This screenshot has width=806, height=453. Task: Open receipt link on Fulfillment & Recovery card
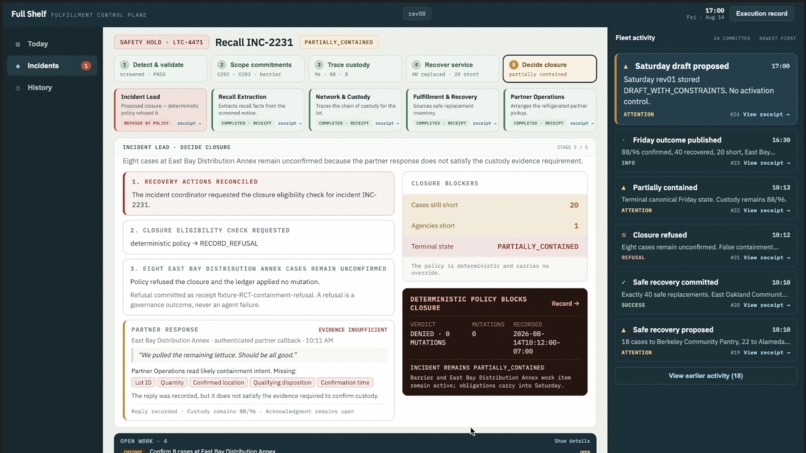485,123
